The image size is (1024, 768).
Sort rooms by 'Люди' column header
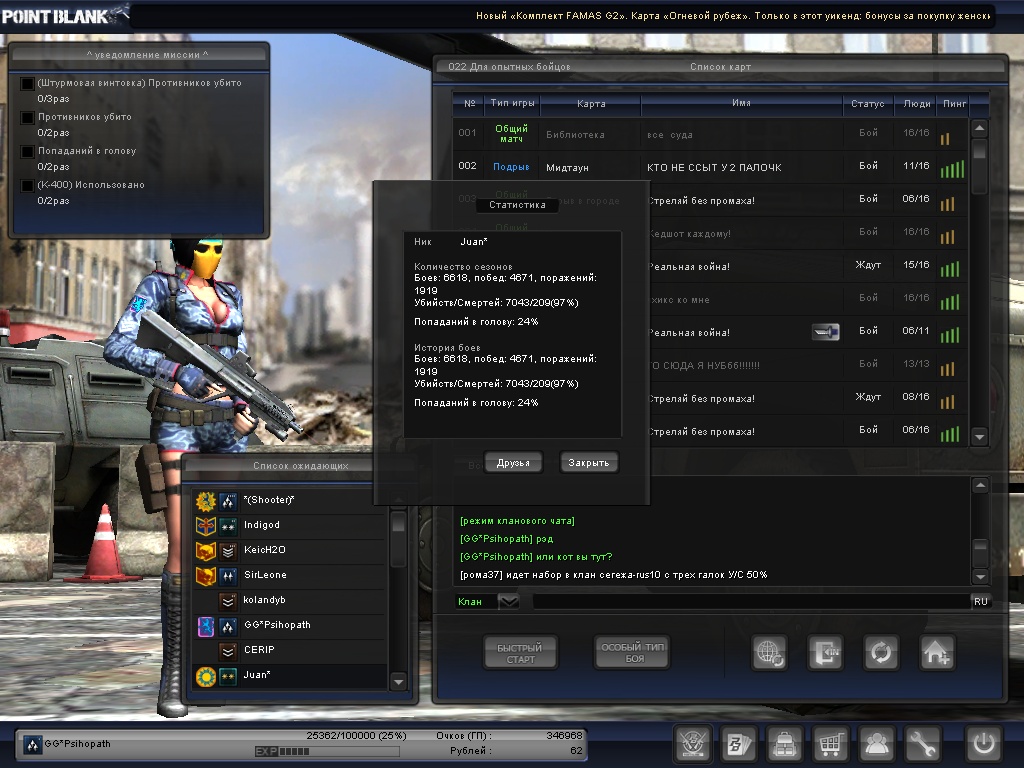pos(916,103)
